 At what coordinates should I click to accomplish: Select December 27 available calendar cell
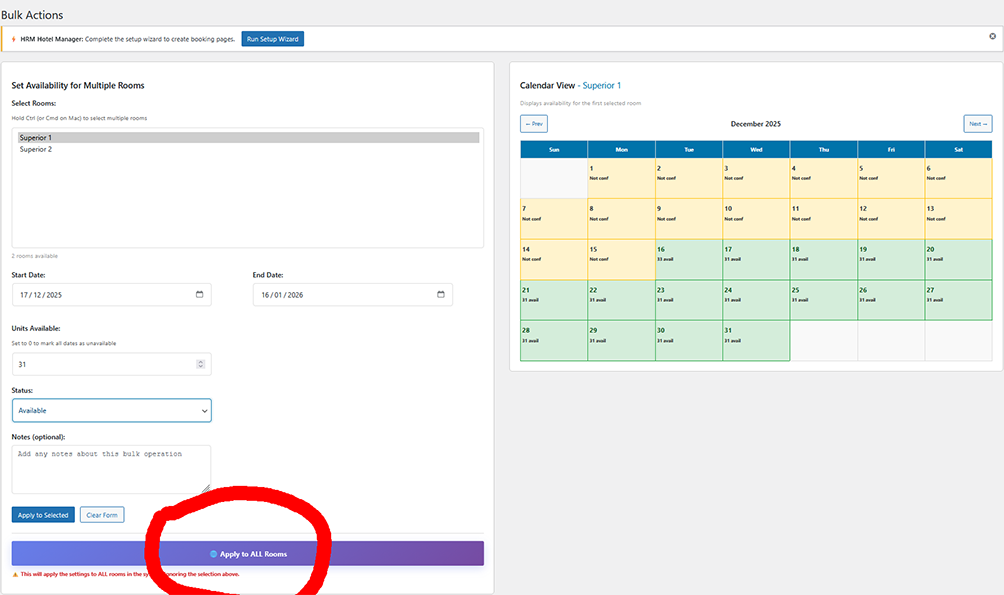[x=959, y=300]
